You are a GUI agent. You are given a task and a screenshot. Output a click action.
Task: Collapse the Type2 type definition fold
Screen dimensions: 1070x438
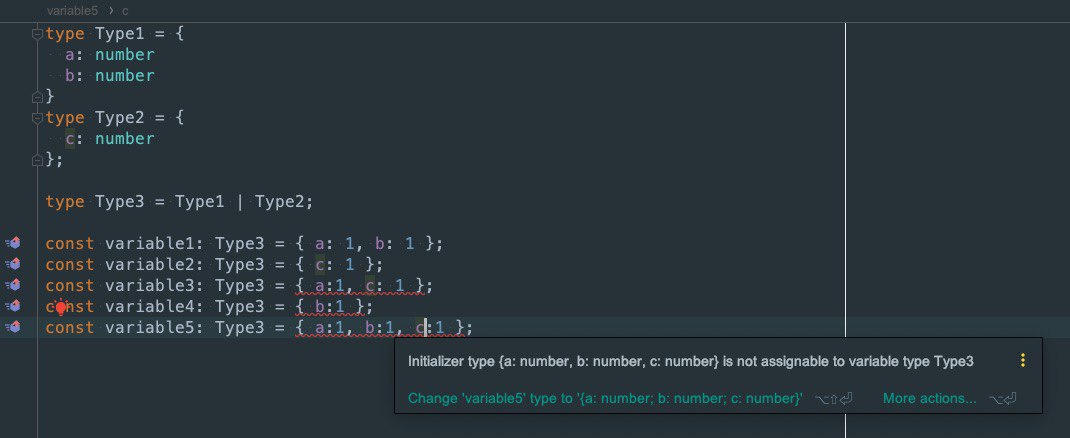(38, 118)
